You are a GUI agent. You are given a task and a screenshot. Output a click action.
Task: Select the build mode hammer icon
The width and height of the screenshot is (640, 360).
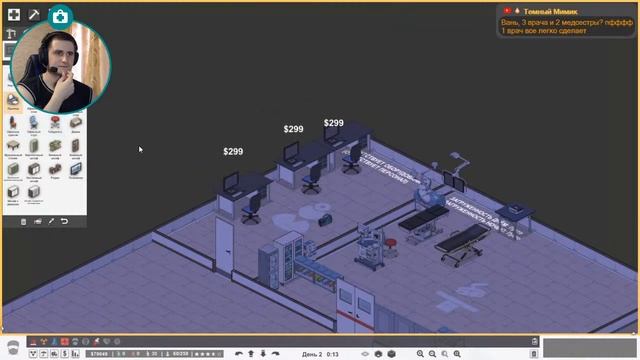point(34,15)
